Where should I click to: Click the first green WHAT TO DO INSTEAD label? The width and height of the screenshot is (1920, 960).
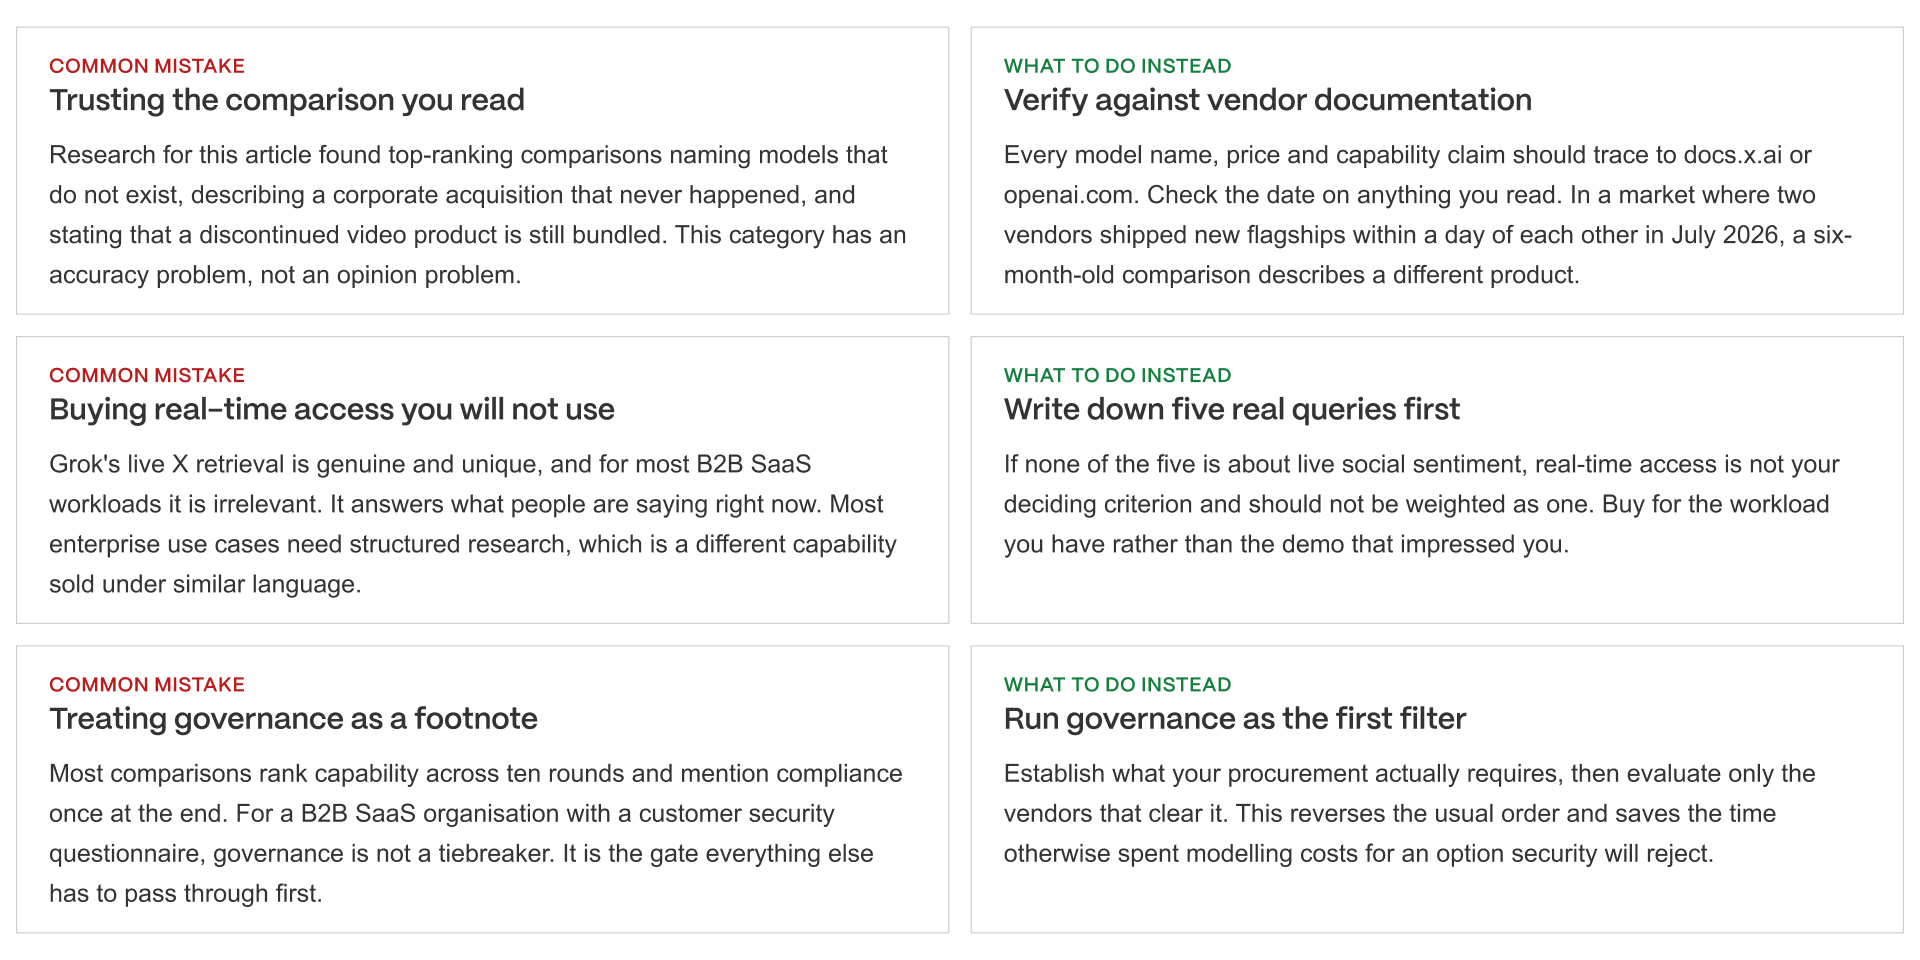click(x=1117, y=66)
